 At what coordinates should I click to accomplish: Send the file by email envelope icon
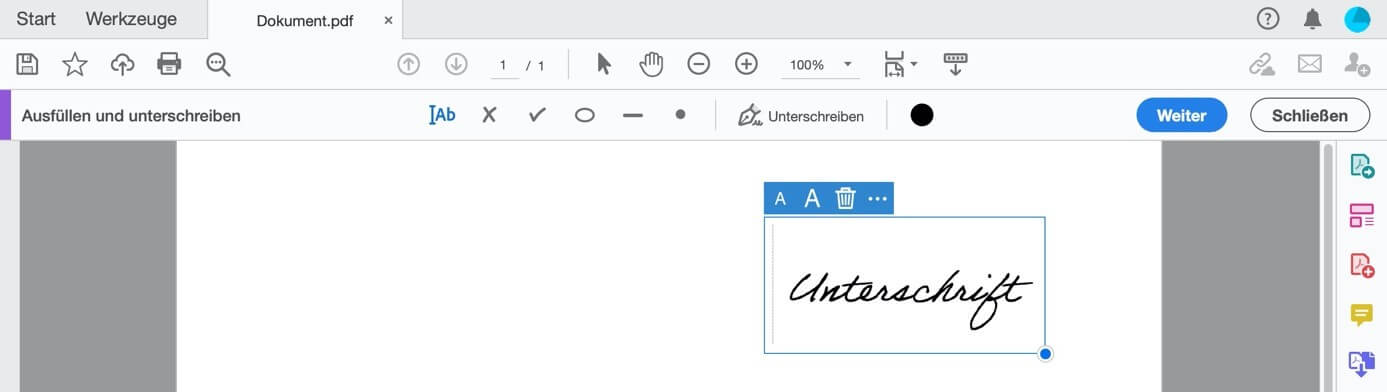(1310, 64)
